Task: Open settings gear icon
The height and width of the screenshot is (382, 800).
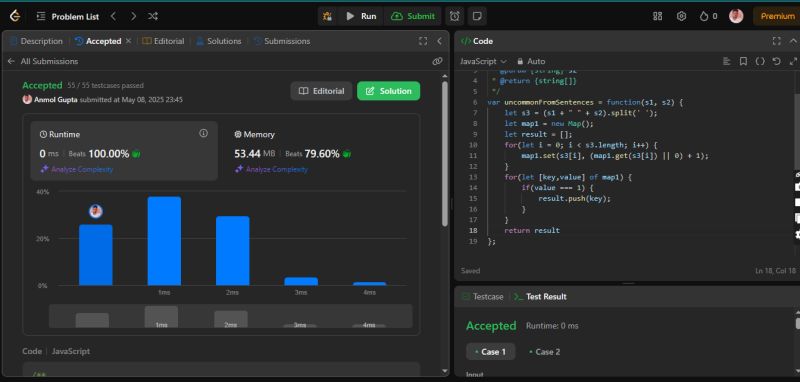Action: (681, 16)
